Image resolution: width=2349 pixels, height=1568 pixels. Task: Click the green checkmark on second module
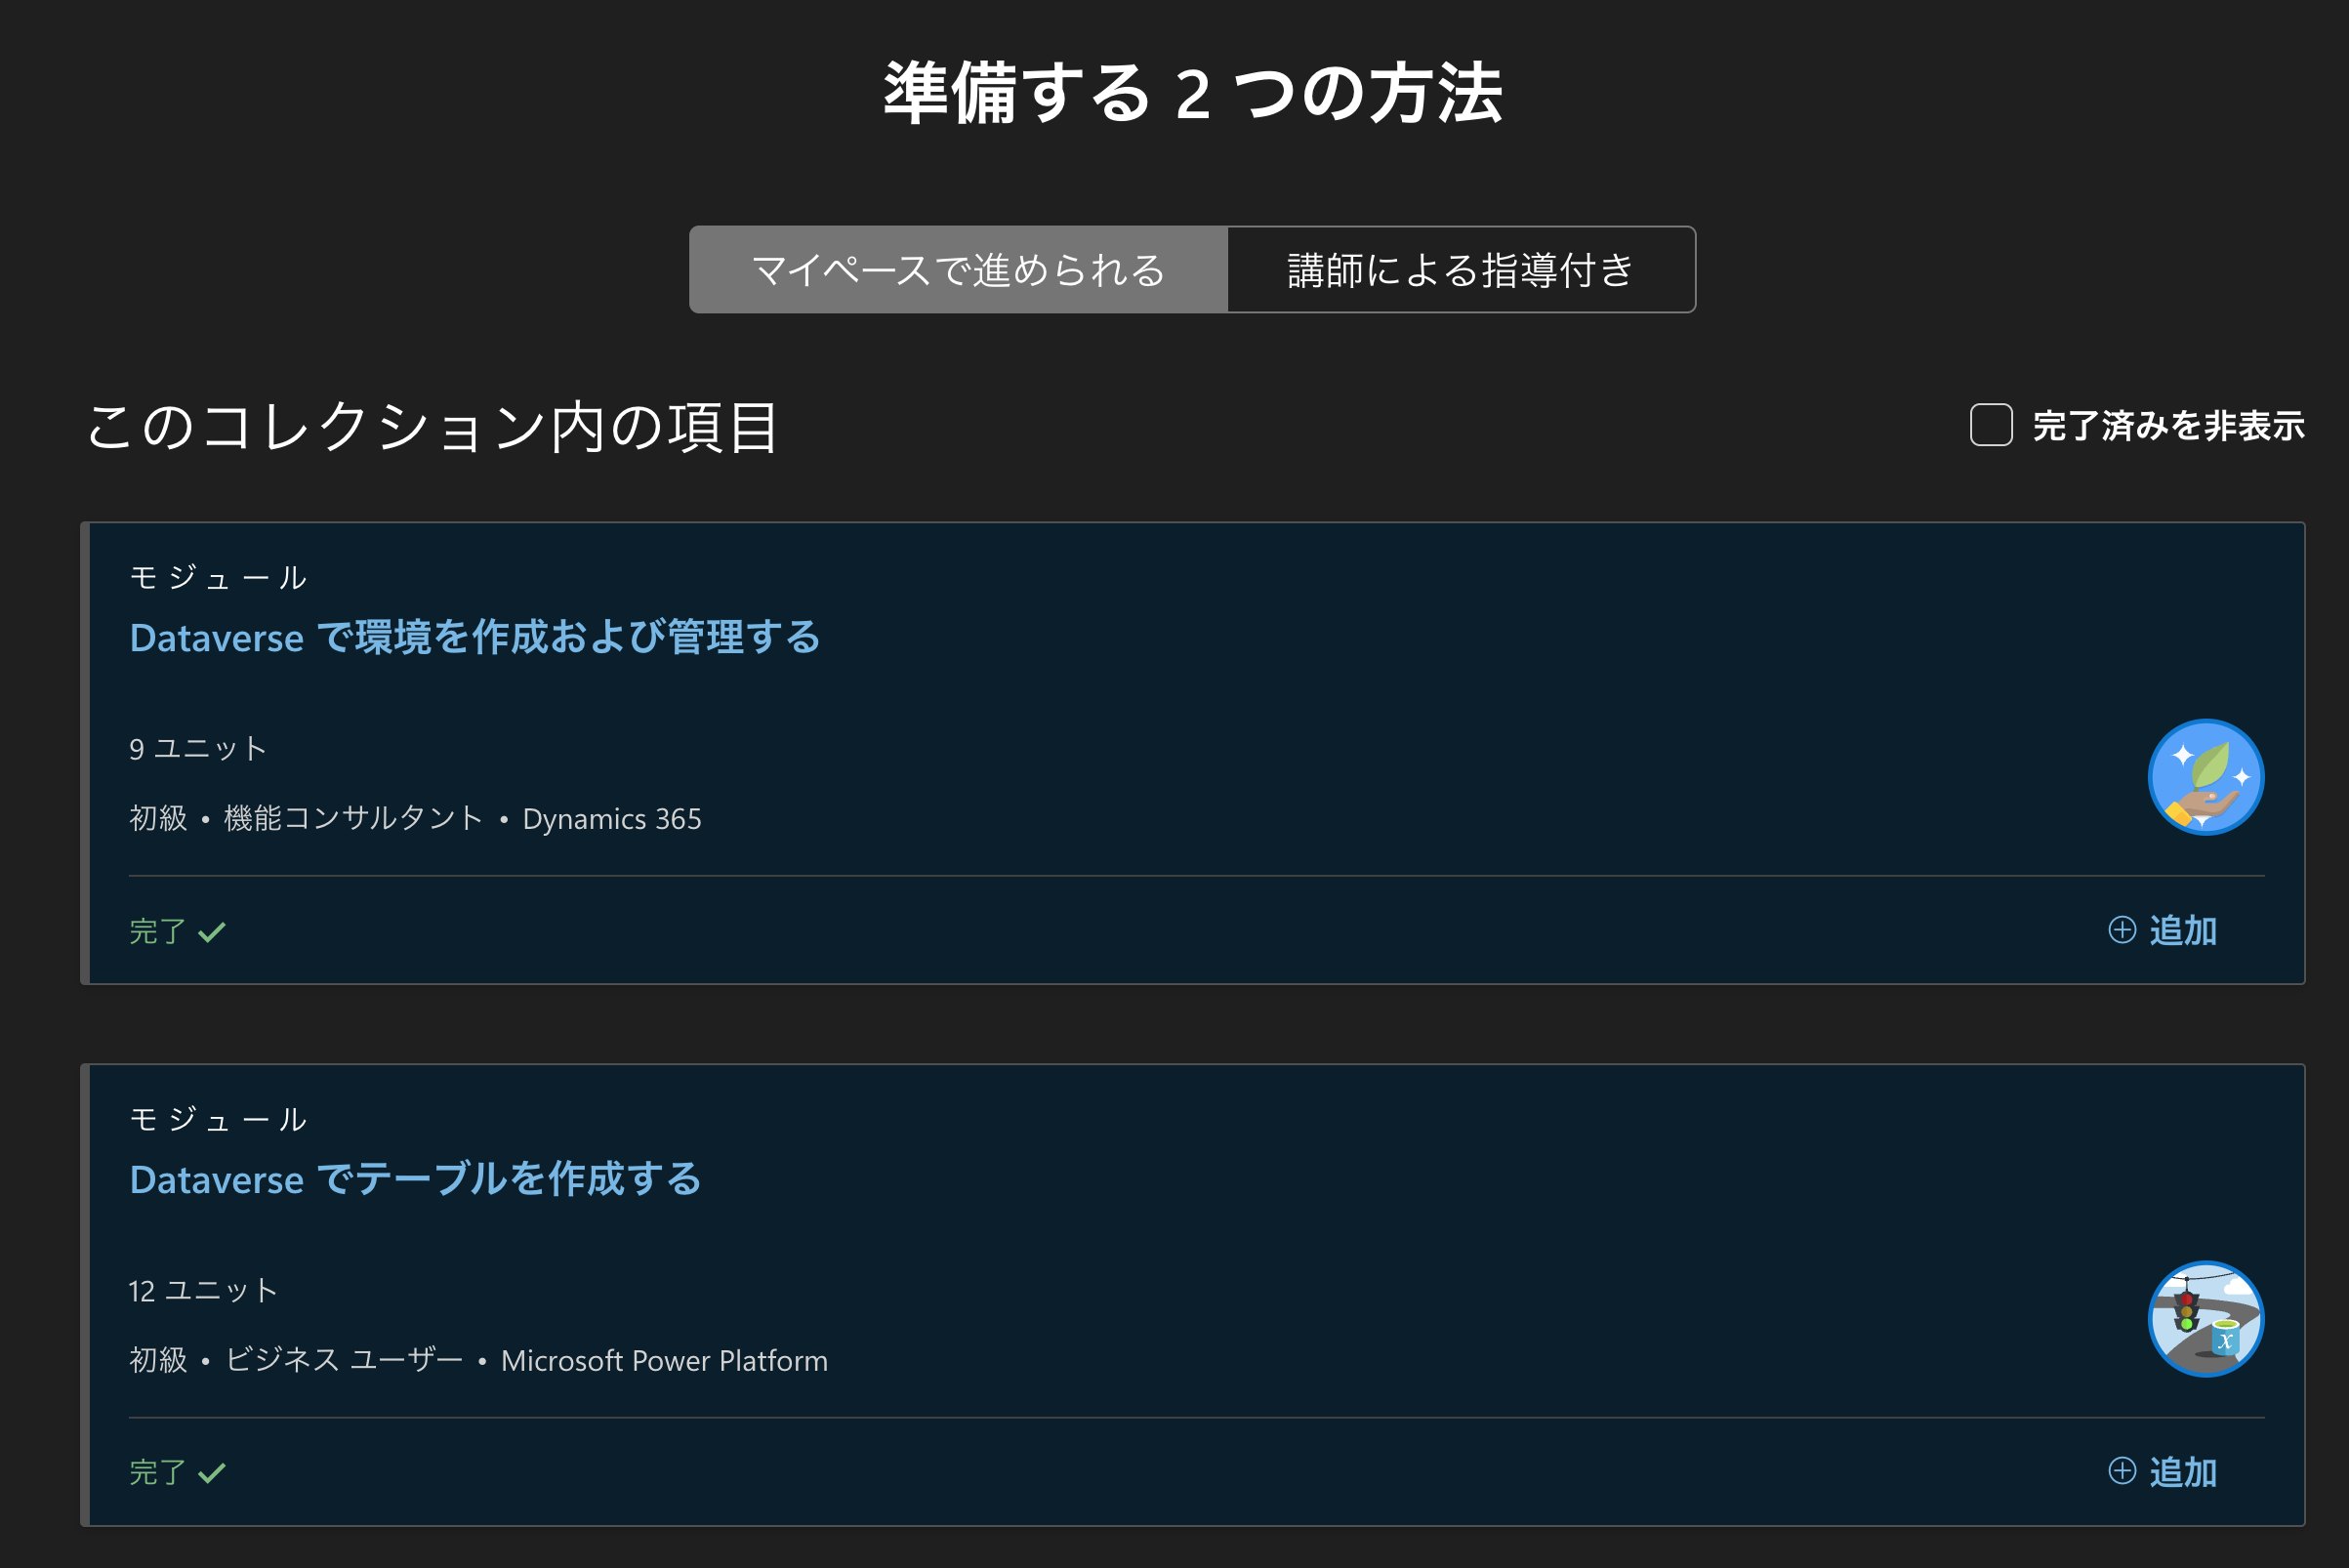pos(212,1473)
